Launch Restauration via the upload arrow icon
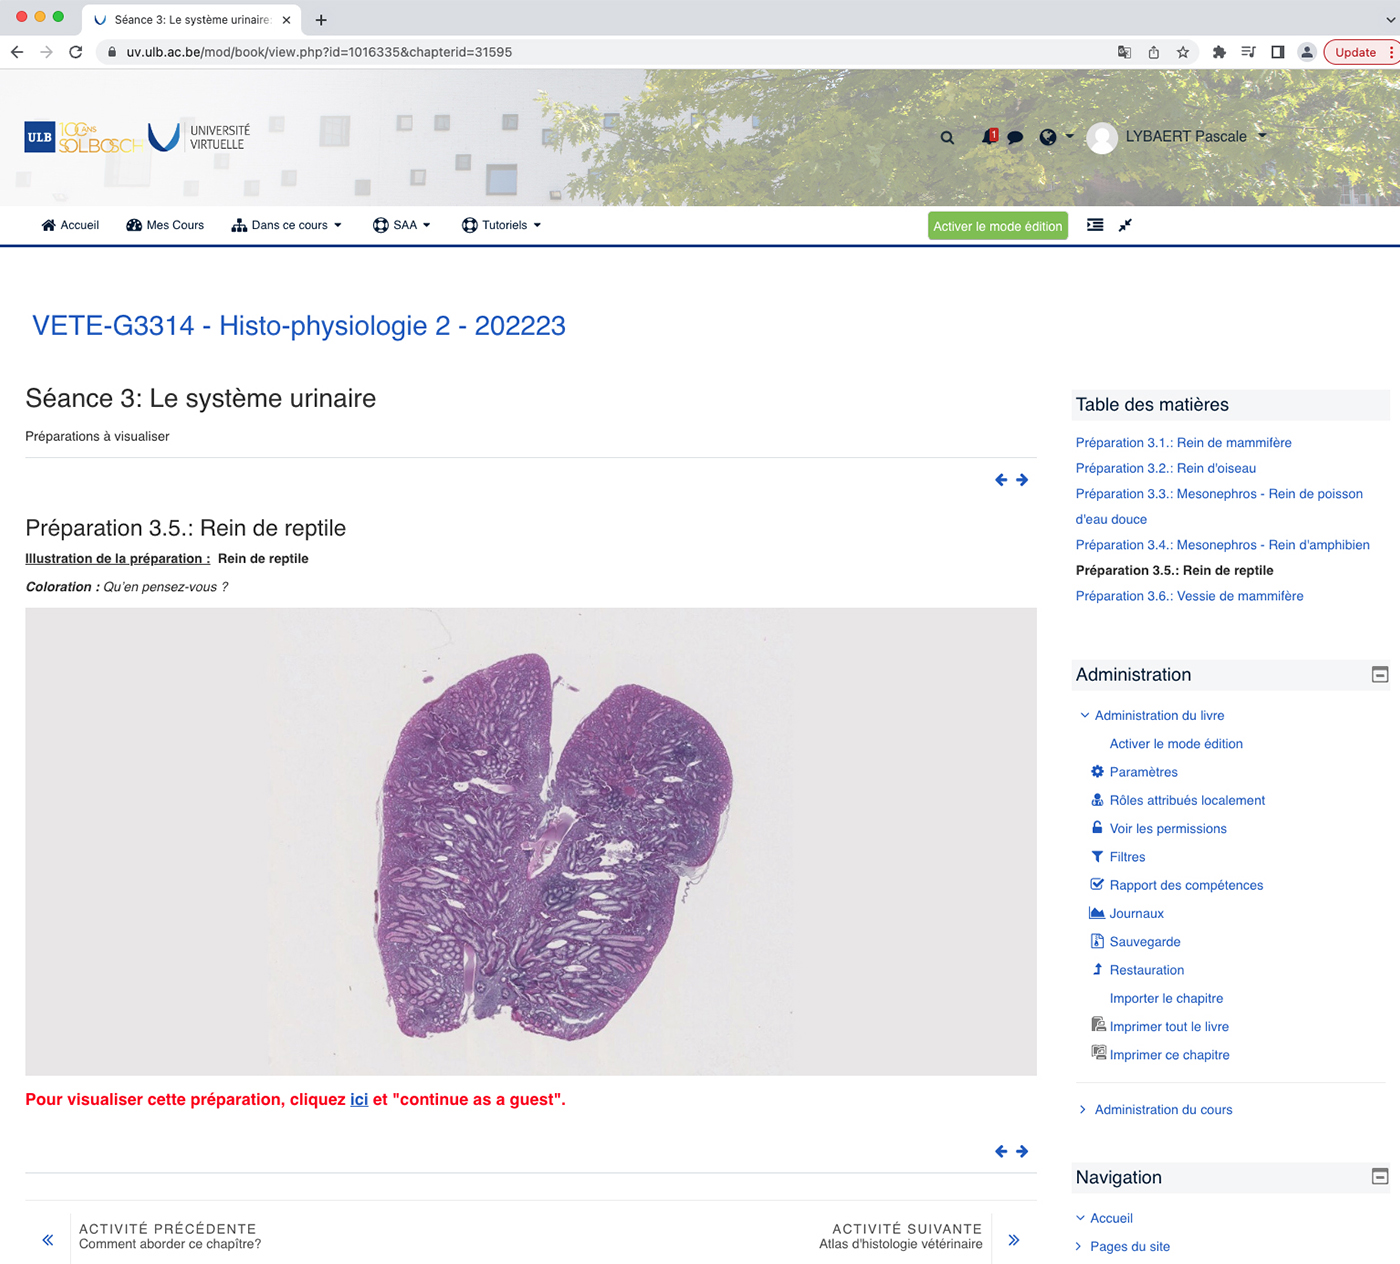 point(1146,970)
